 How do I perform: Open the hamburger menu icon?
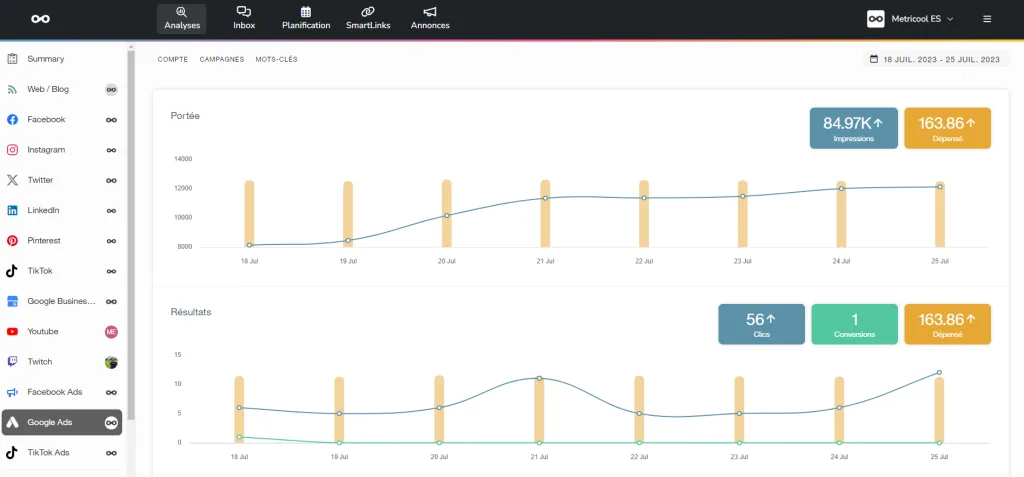coord(987,18)
